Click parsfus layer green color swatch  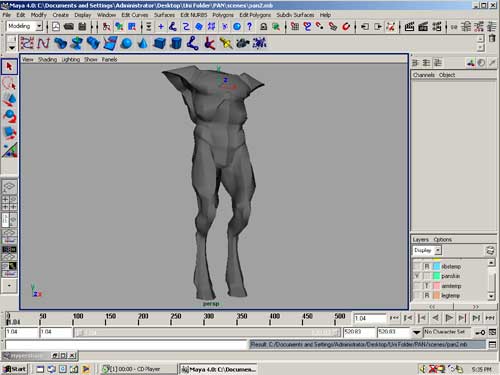click(x=436, y=276)
